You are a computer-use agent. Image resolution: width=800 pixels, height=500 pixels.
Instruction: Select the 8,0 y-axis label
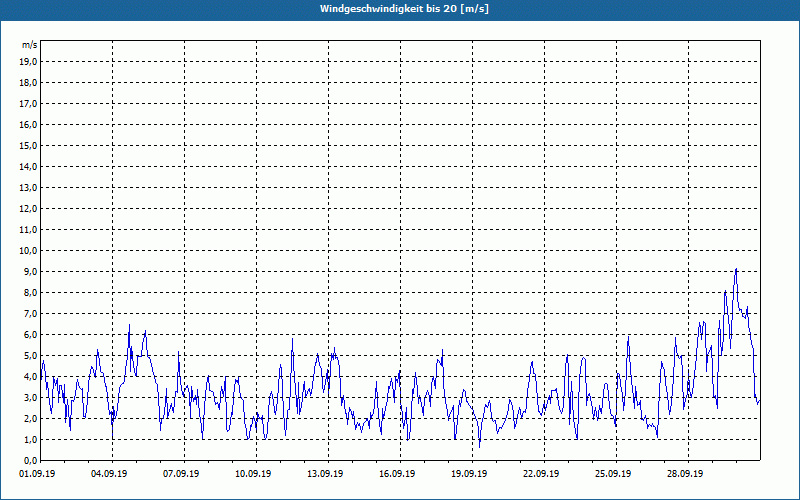point(31,293)
